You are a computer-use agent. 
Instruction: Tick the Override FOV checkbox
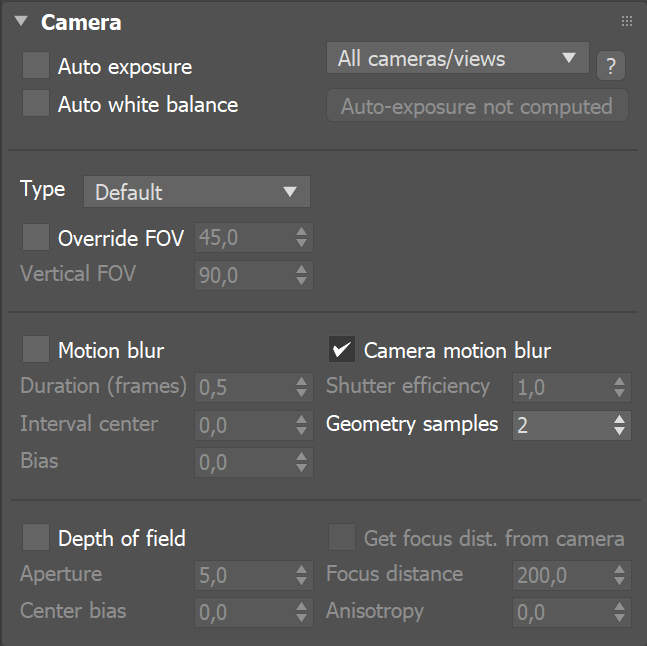(36, 237)
